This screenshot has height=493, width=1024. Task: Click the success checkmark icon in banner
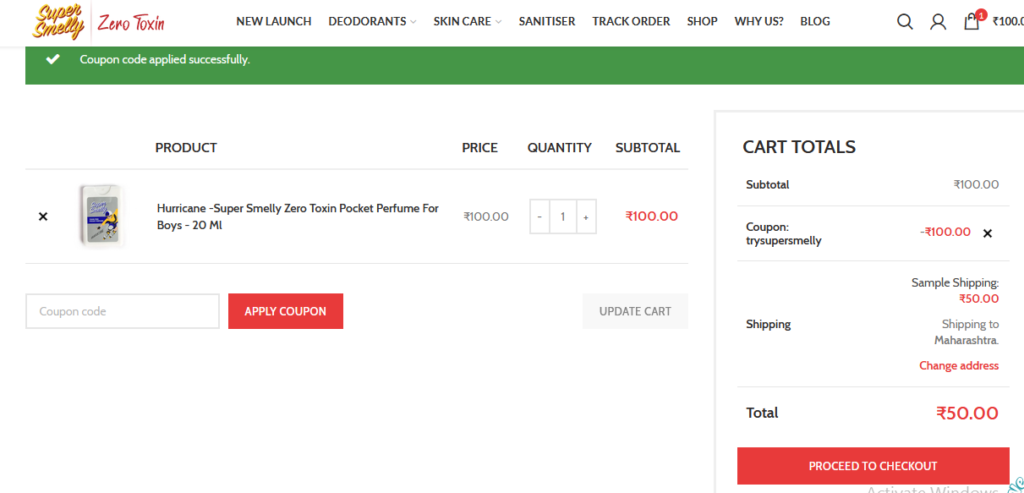pos(53,59)
